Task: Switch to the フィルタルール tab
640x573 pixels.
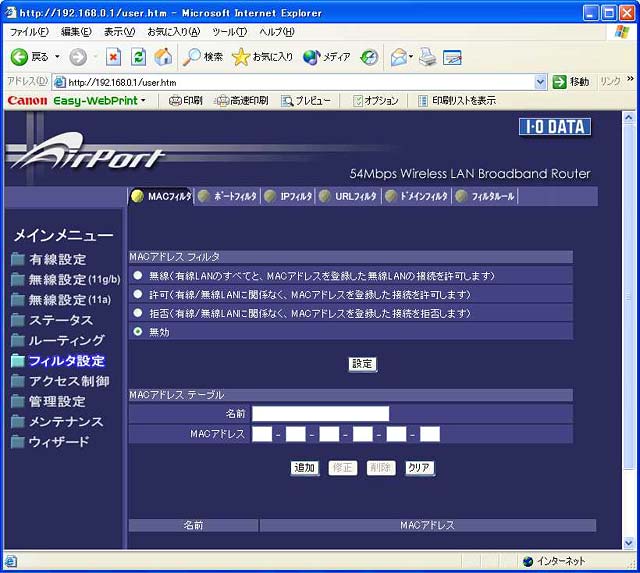Action: click(485, 196)
